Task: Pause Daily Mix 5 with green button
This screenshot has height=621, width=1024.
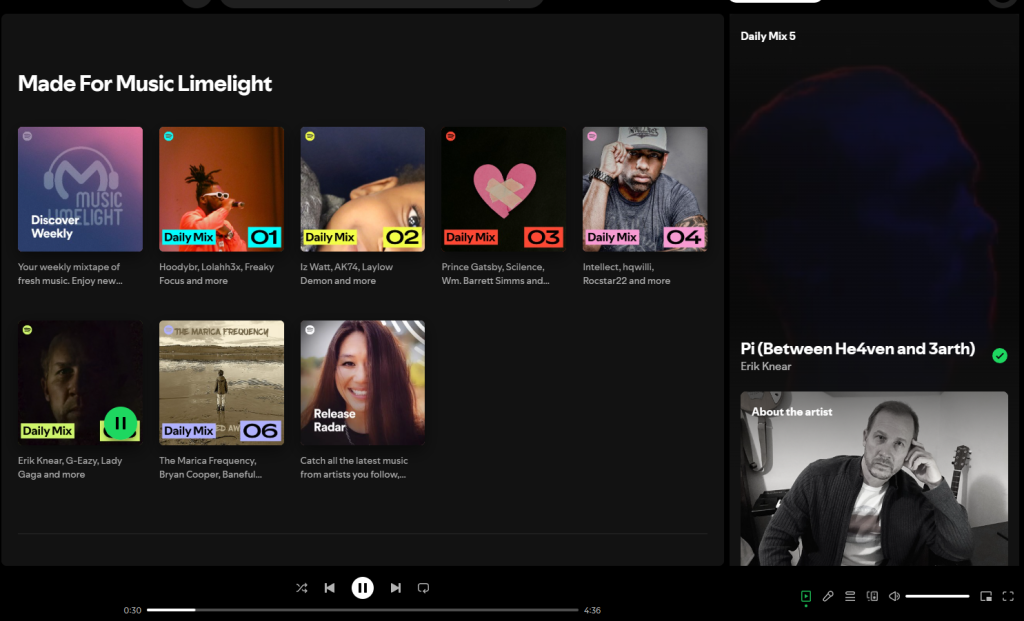Action: coord(121,423)
